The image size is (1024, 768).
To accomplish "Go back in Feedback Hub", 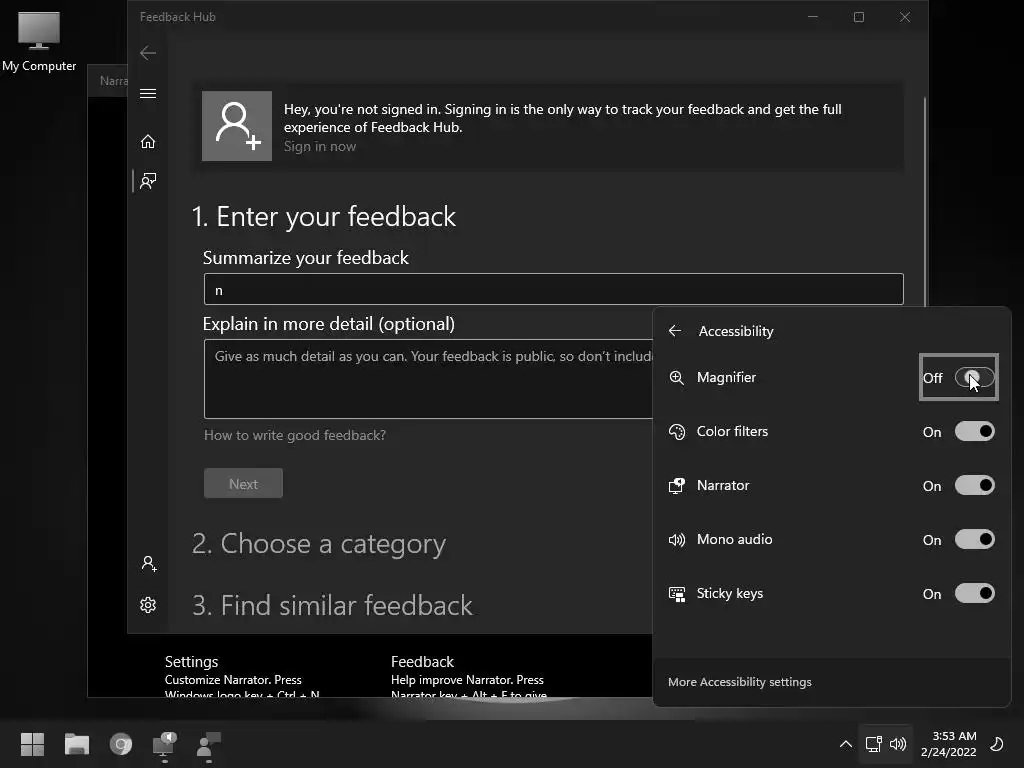I will point(148,53).
